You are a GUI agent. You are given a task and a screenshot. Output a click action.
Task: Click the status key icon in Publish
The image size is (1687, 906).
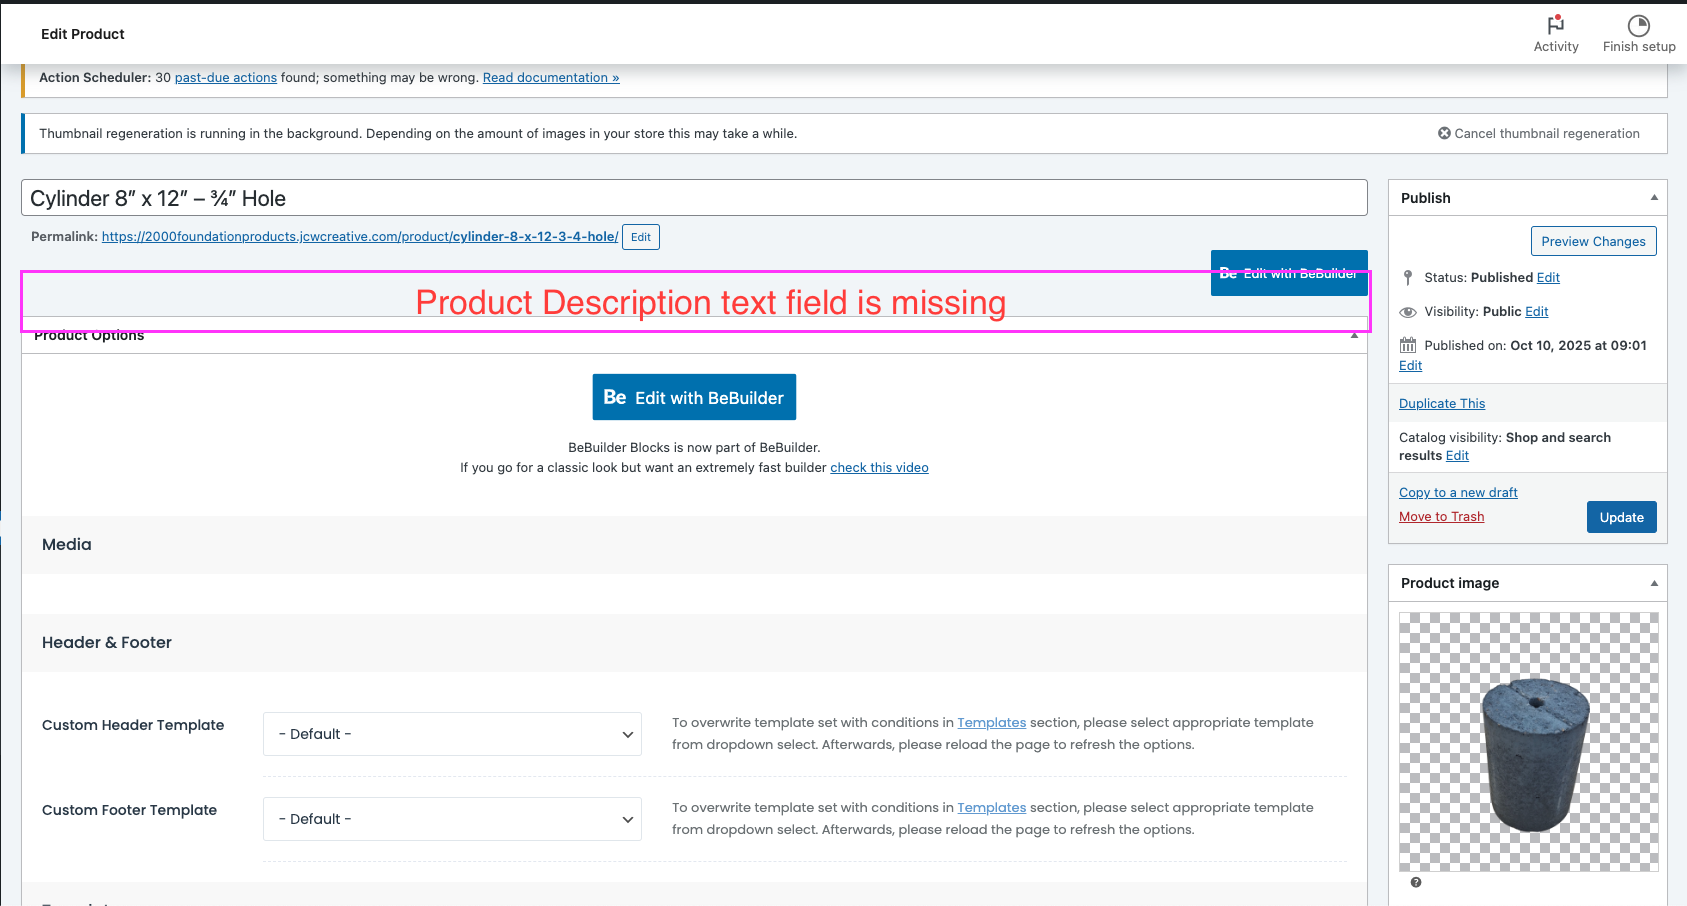point(1408,278)
